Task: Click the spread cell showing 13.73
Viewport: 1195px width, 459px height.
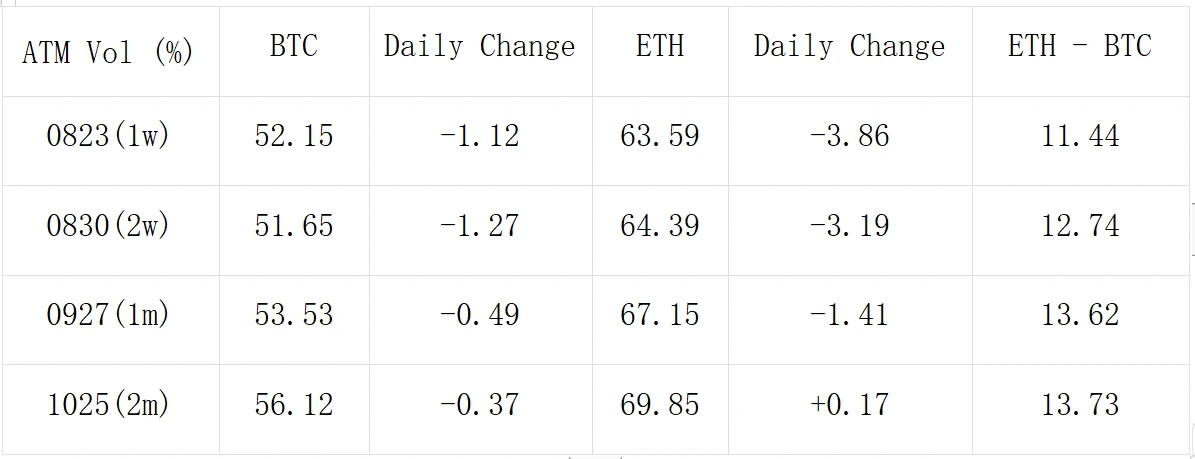Action: point(1079,404)
